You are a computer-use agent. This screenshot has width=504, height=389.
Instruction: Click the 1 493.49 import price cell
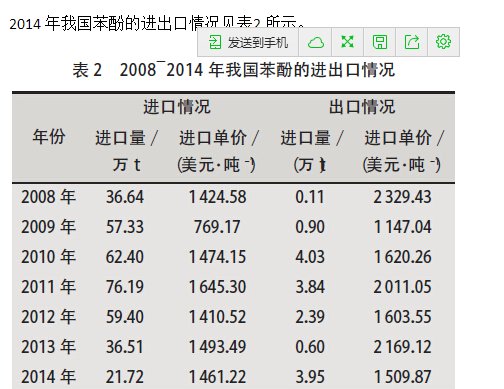(217, 347)
